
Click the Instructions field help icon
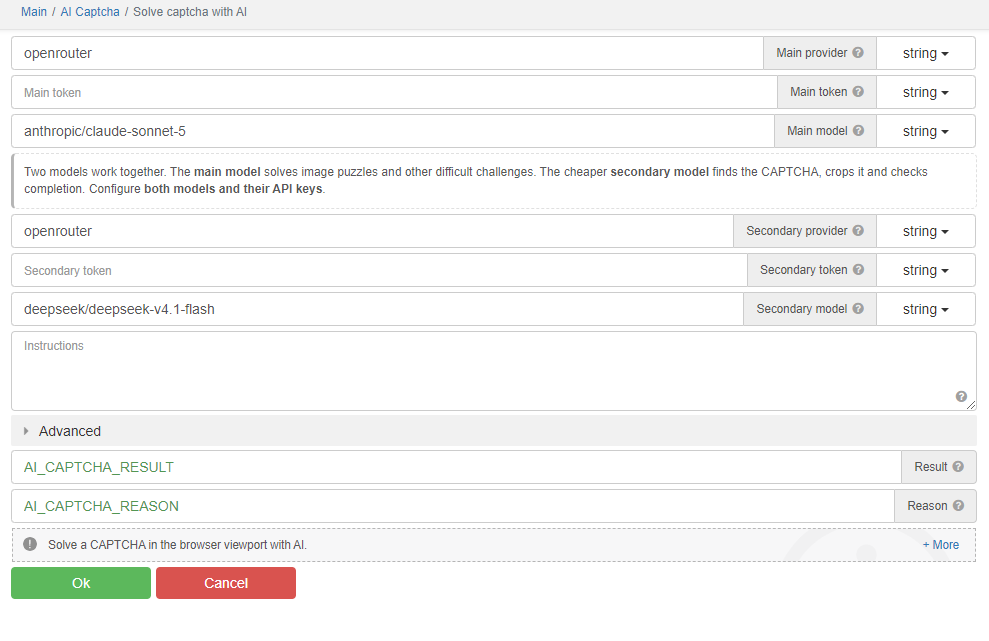tap(961, 396)
